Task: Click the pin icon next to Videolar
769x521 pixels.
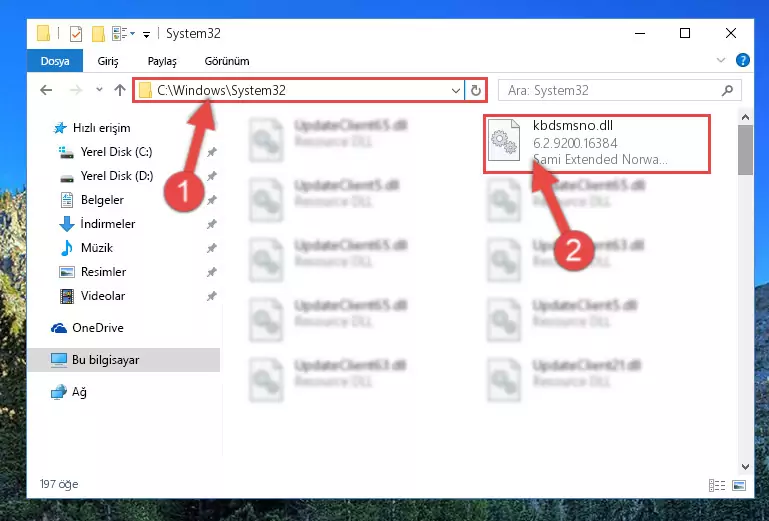Action: (211, 296)
